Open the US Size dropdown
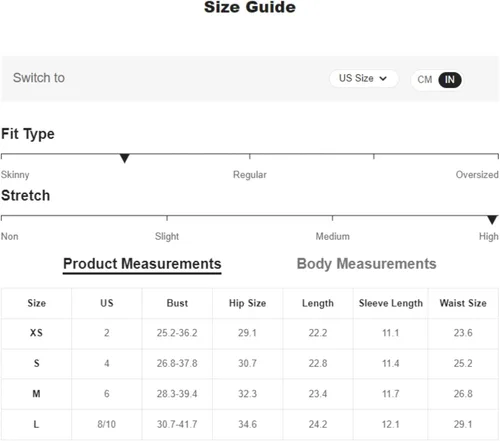Viewport: 500px width, 441px height. [363, 79]
